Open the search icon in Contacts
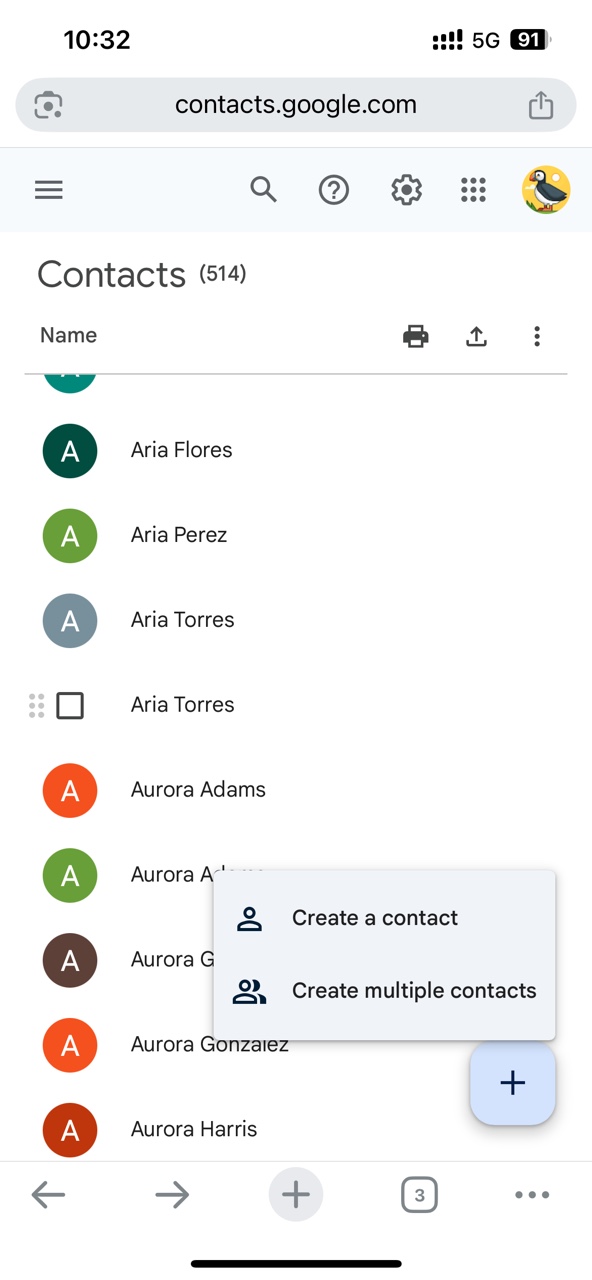The width and height of the screenshot is (592, 1280). click(x=263, y=189)
